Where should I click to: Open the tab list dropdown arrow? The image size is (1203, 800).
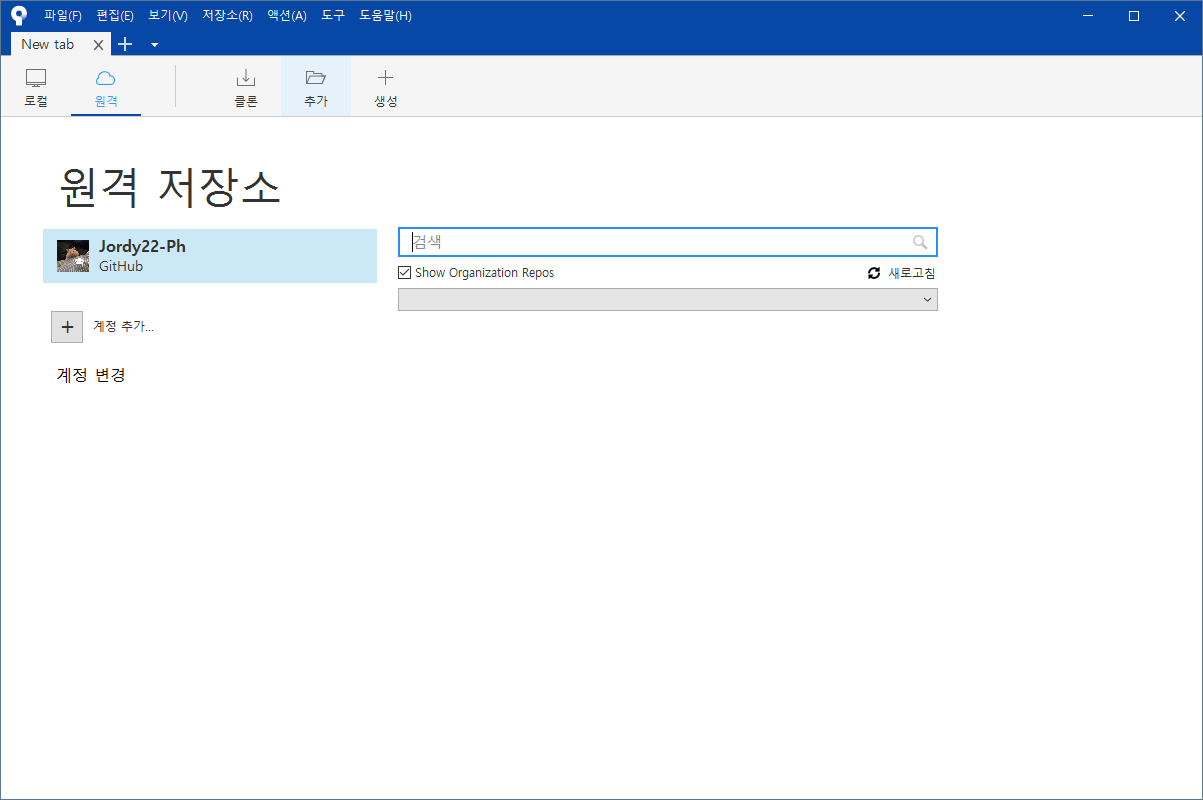coord(154,44)
